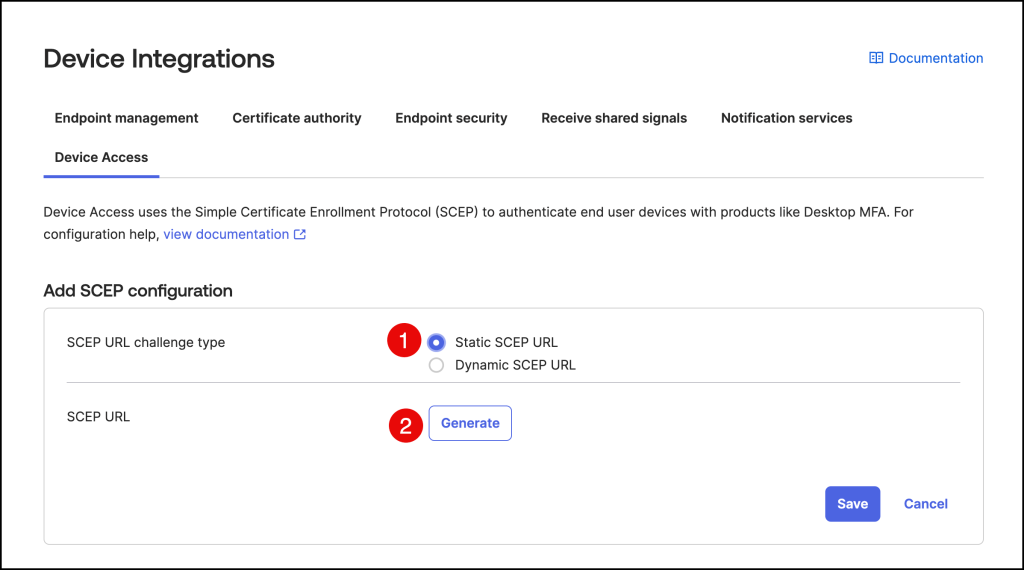The height and width of the screenshot is (570, 1024).
Task: Click the 'Add SCEP configuration' heading
Action: click(138, 291)
